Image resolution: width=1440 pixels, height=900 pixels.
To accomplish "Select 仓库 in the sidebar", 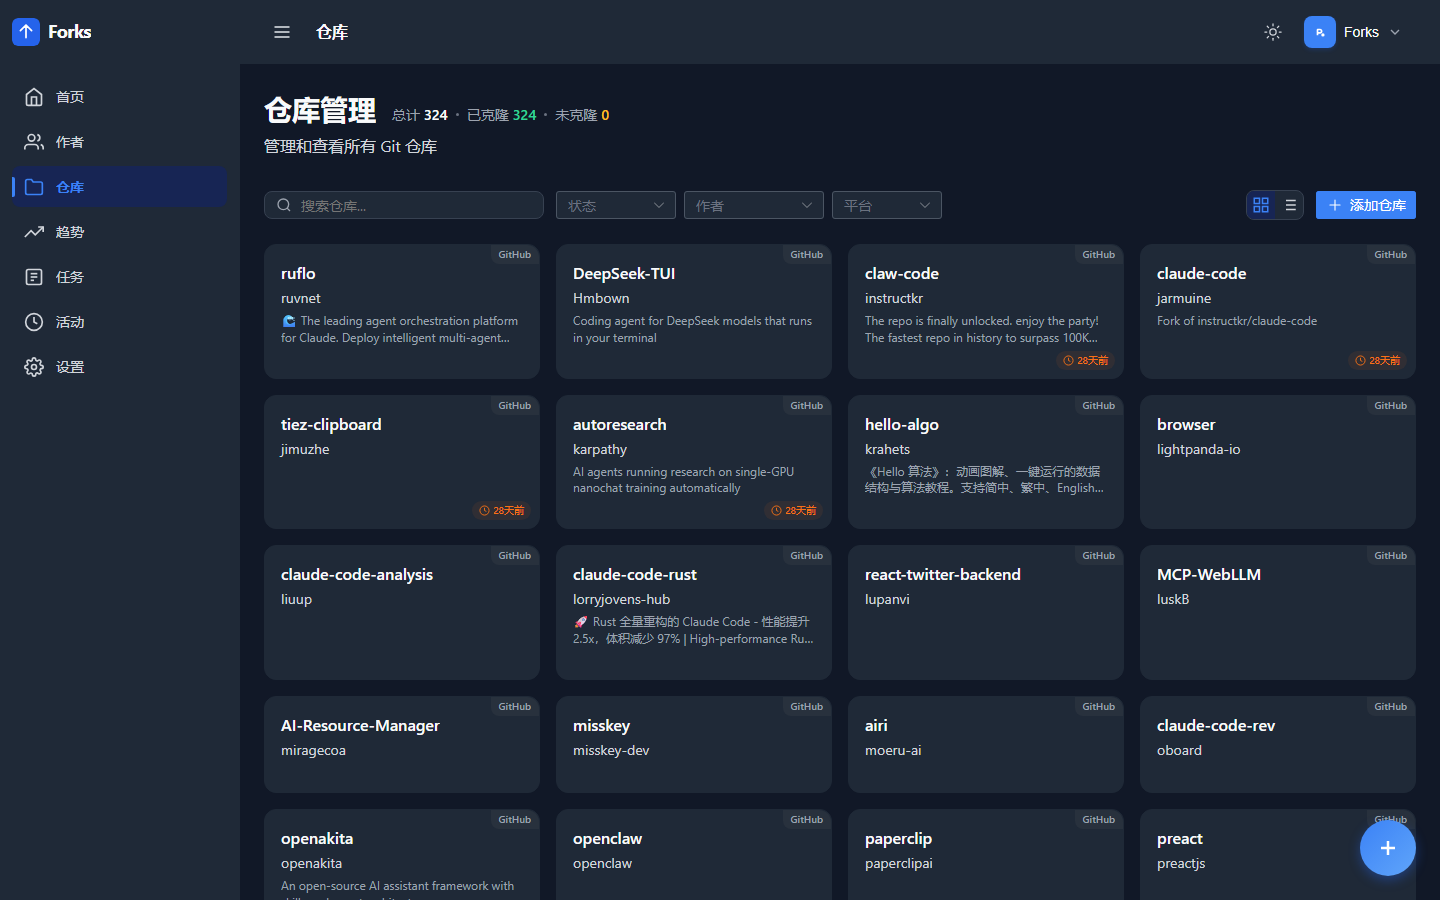I will point(120,187).
